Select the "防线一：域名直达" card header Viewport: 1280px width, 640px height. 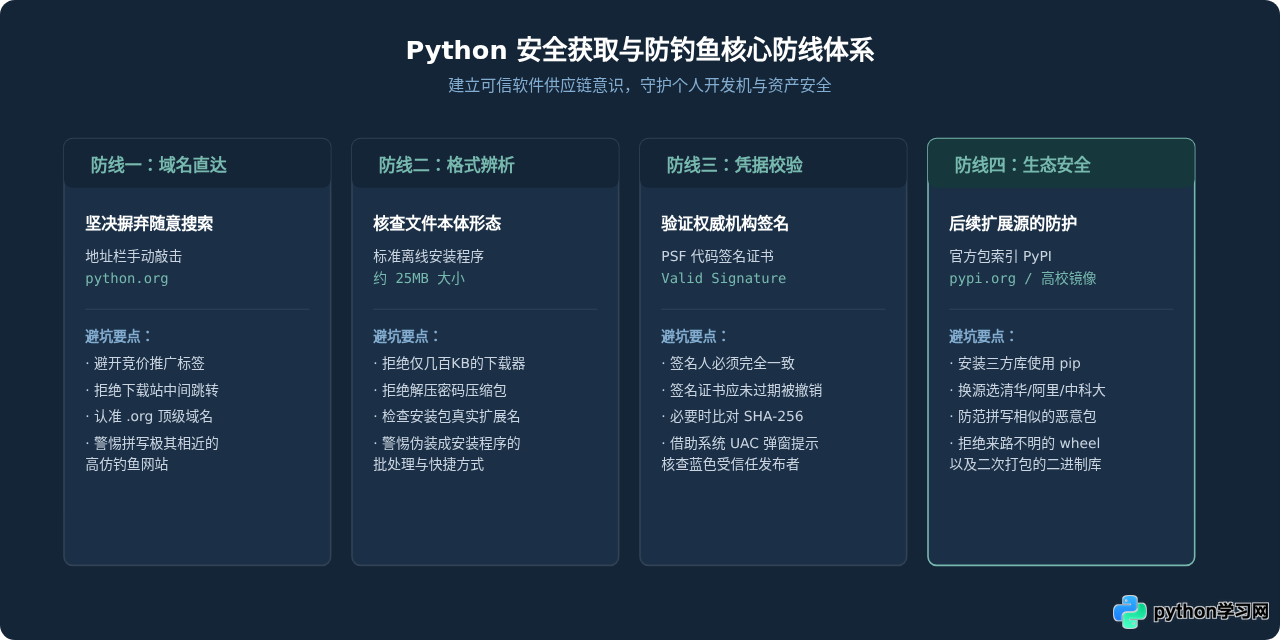tap(197, 164)
